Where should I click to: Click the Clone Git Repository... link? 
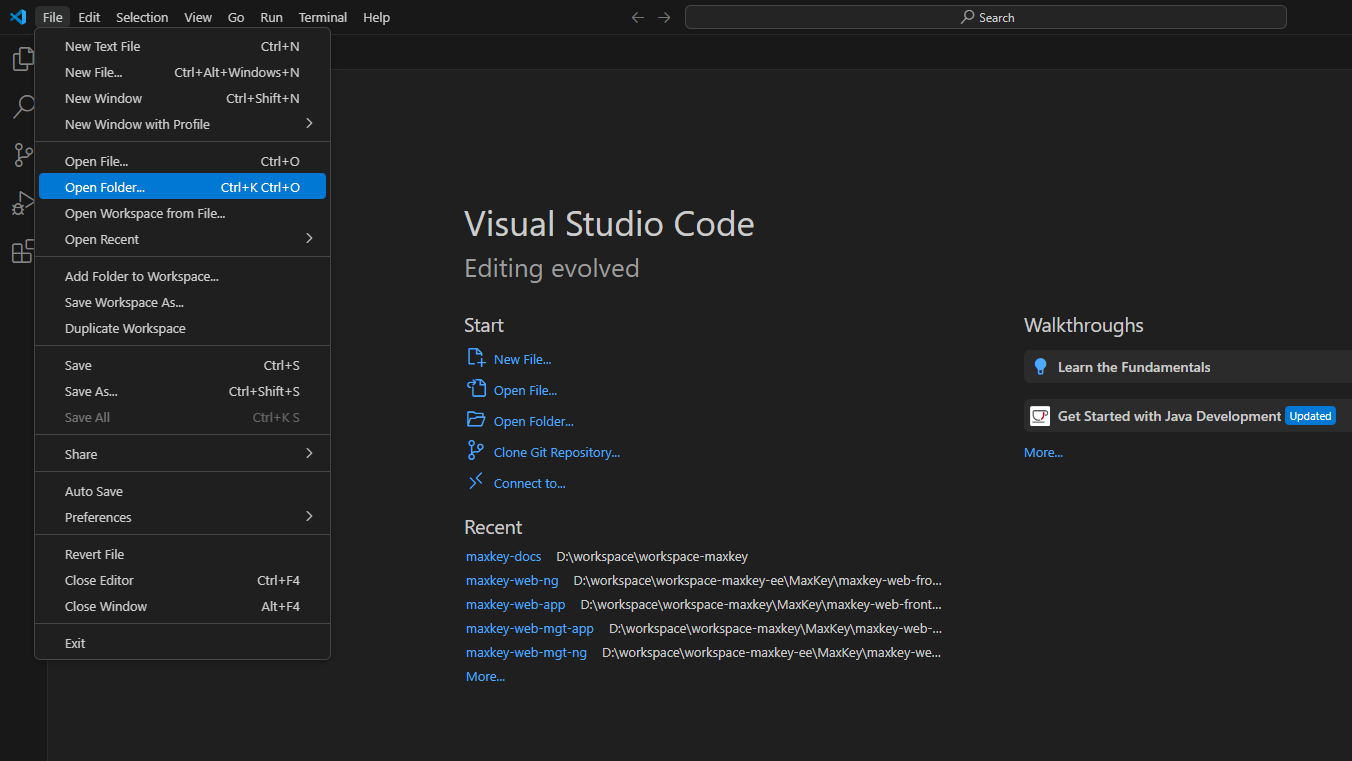(x=557, y=452)
